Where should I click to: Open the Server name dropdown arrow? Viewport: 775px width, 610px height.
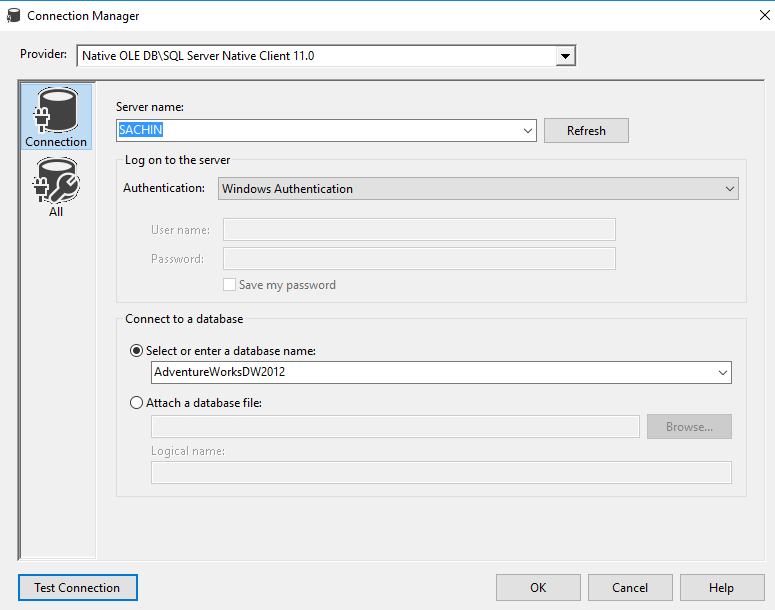click(527, 131)
